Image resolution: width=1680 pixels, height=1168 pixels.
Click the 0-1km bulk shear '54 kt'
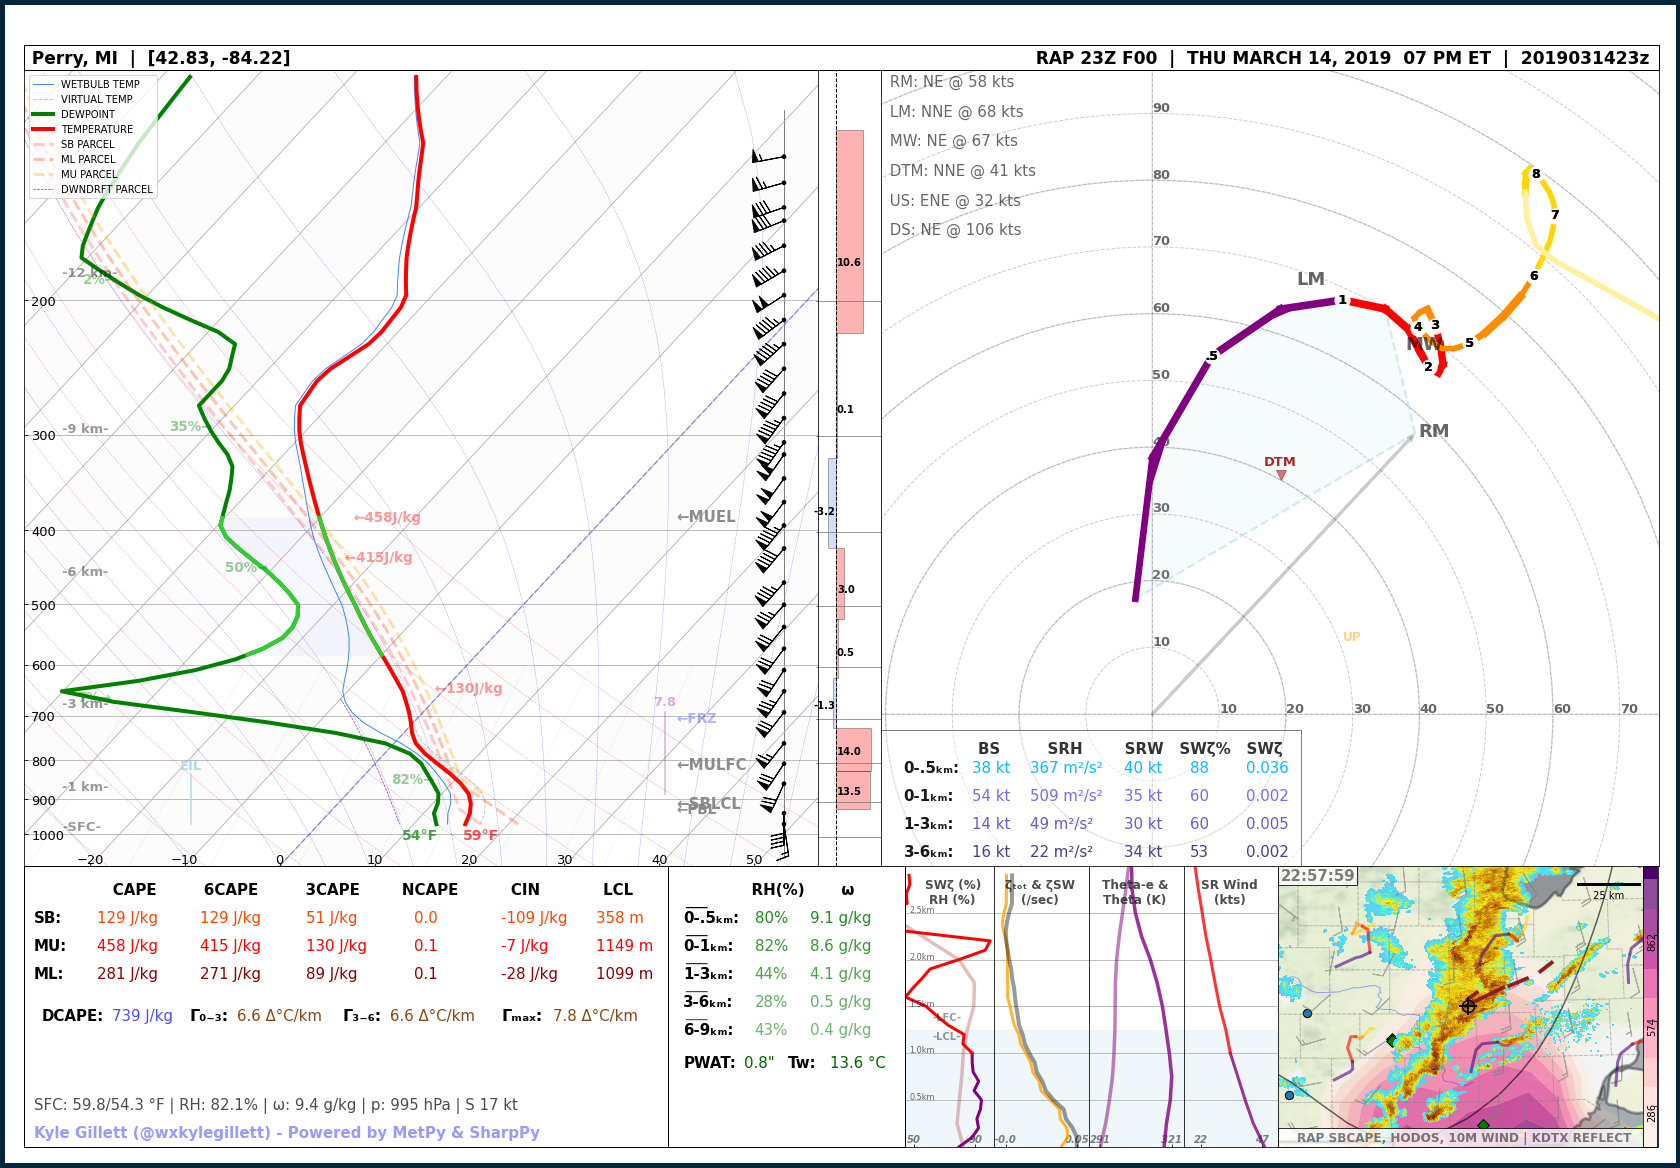(991, 796)
